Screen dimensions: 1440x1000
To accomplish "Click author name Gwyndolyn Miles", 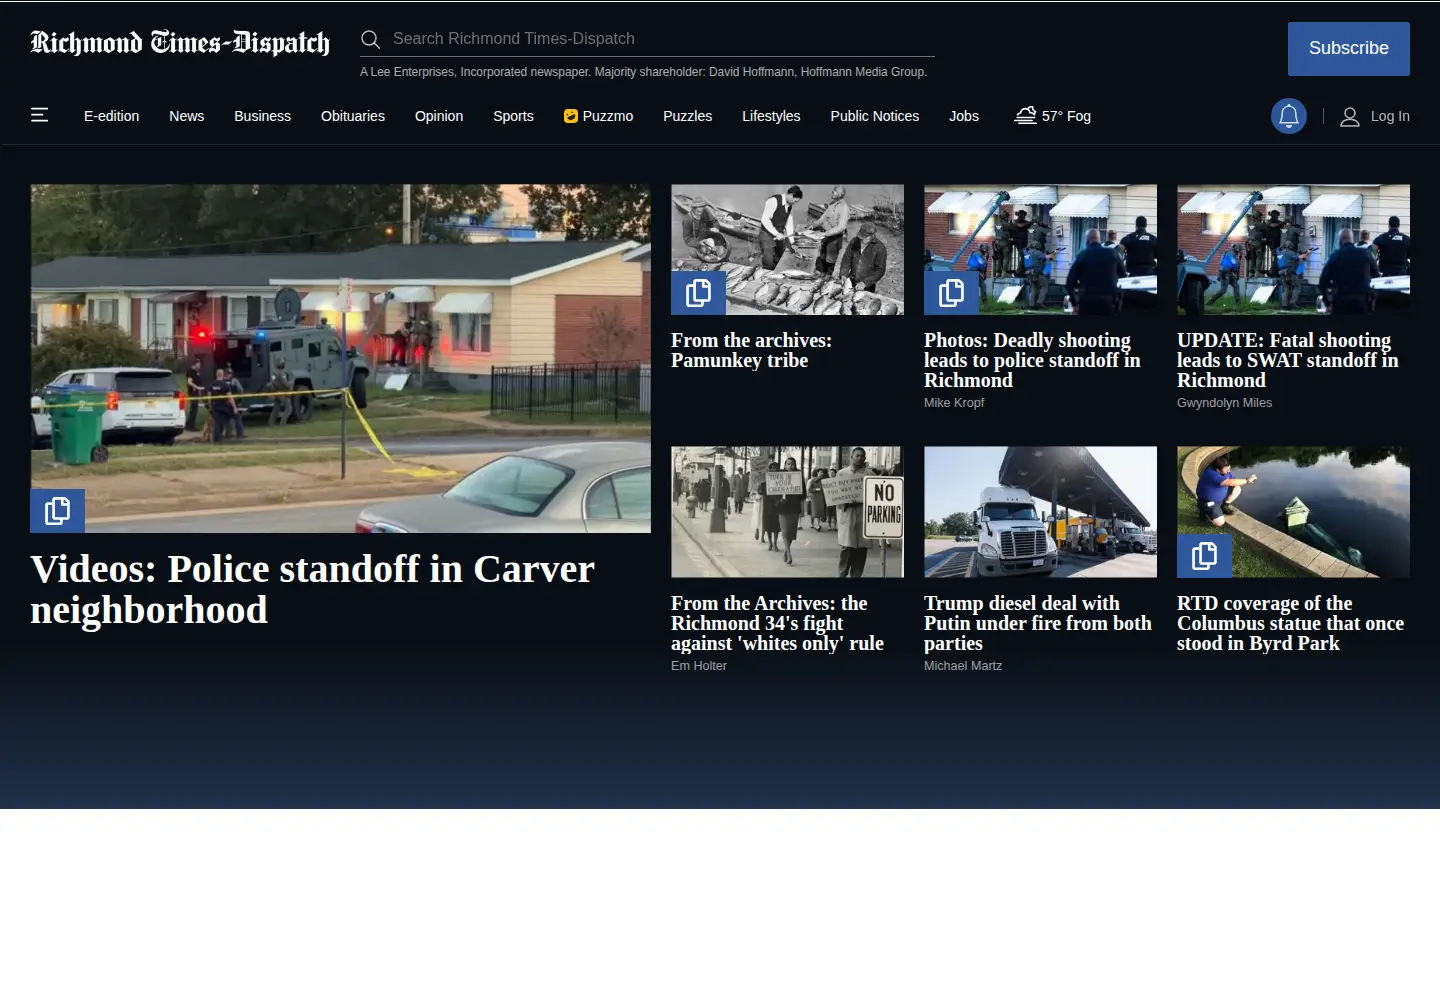I will (x=1225, y=403).
